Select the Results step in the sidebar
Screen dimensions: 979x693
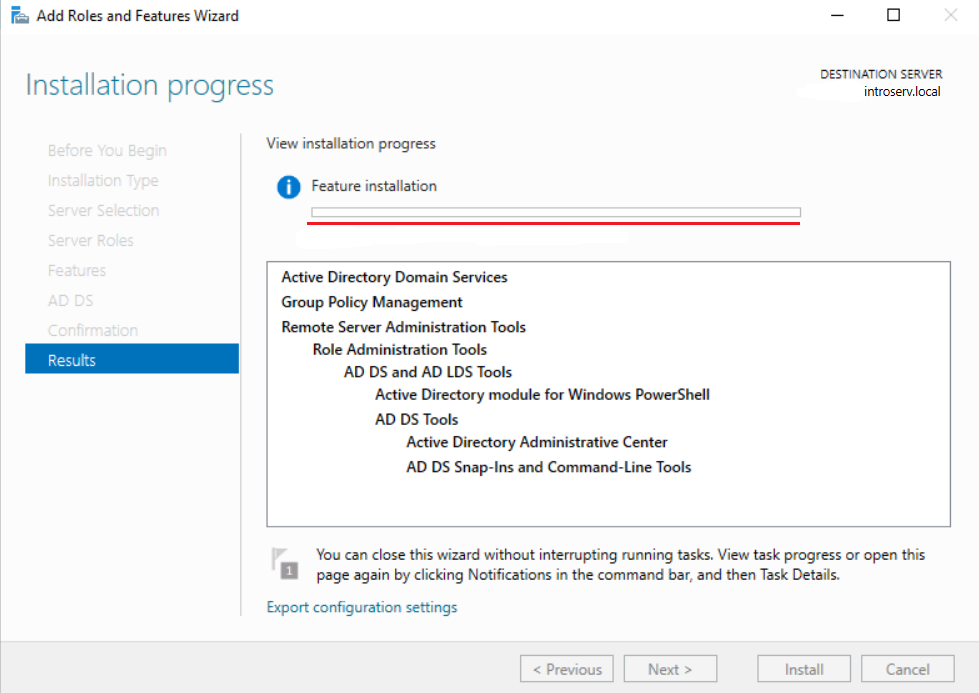pos(70,359)
